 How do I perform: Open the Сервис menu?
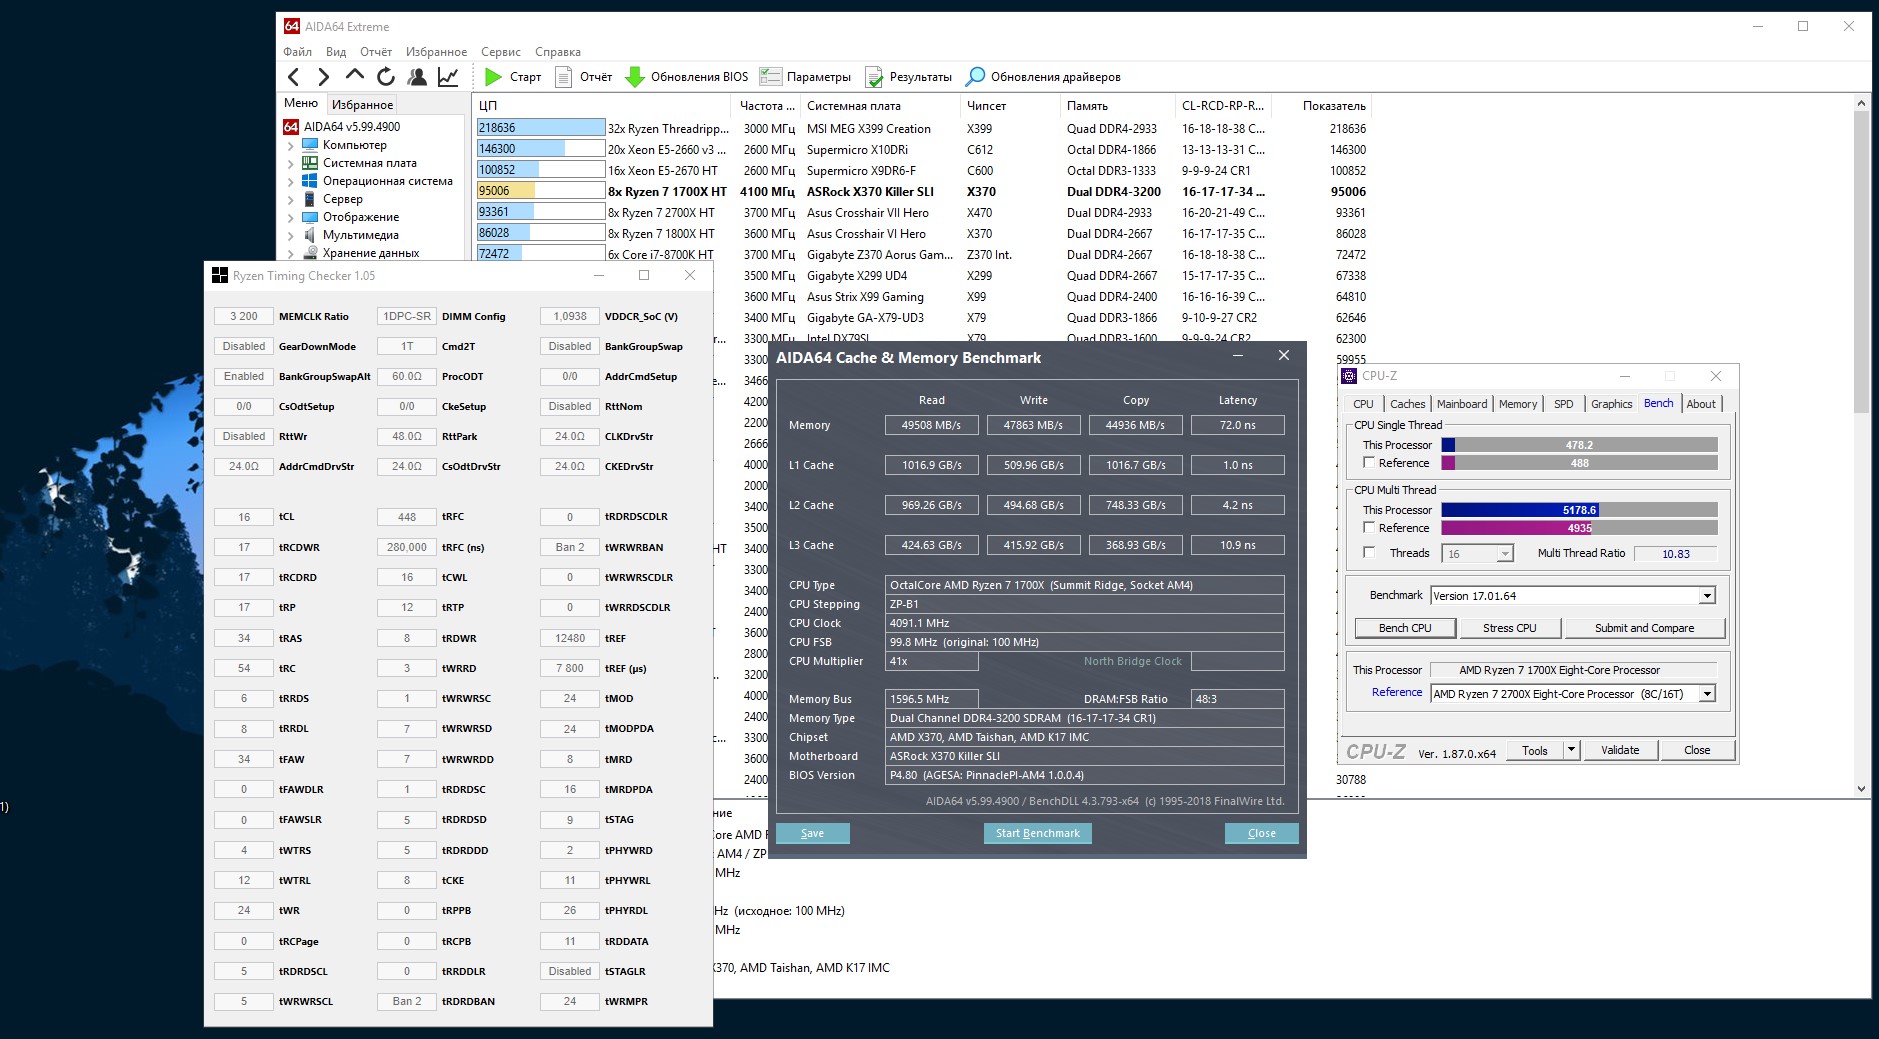point(500,52)
